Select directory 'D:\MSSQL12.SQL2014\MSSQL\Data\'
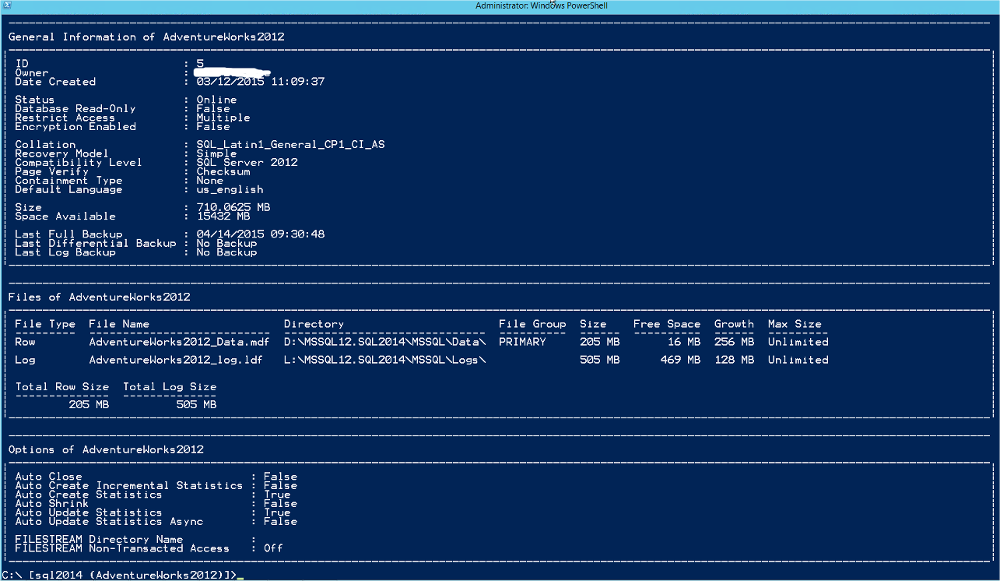Viewport: 1000px width, 581px height. point(385,342)
